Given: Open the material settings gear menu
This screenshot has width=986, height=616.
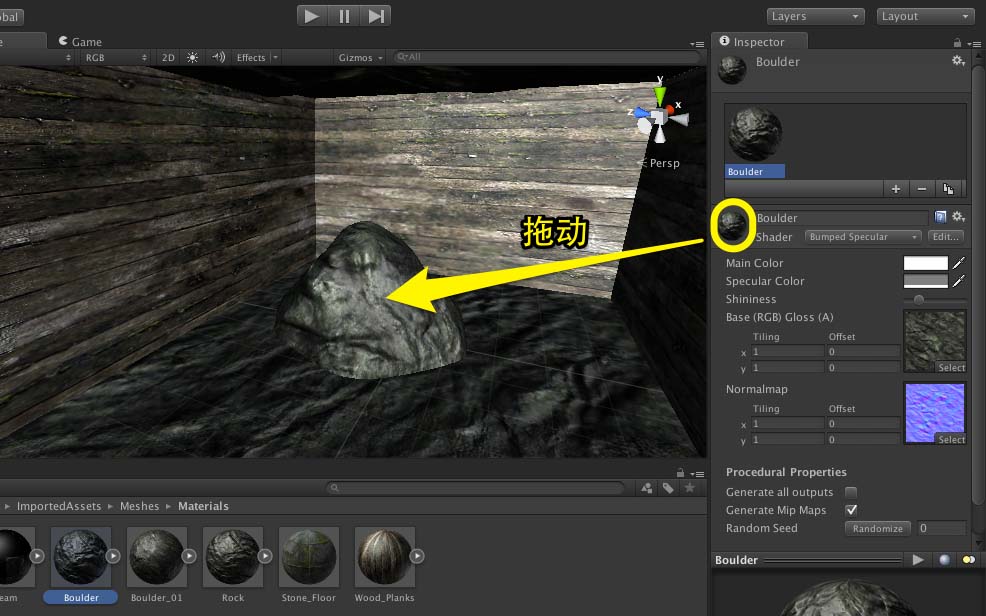Looking at the screenshot, I should tap(958, 217).
